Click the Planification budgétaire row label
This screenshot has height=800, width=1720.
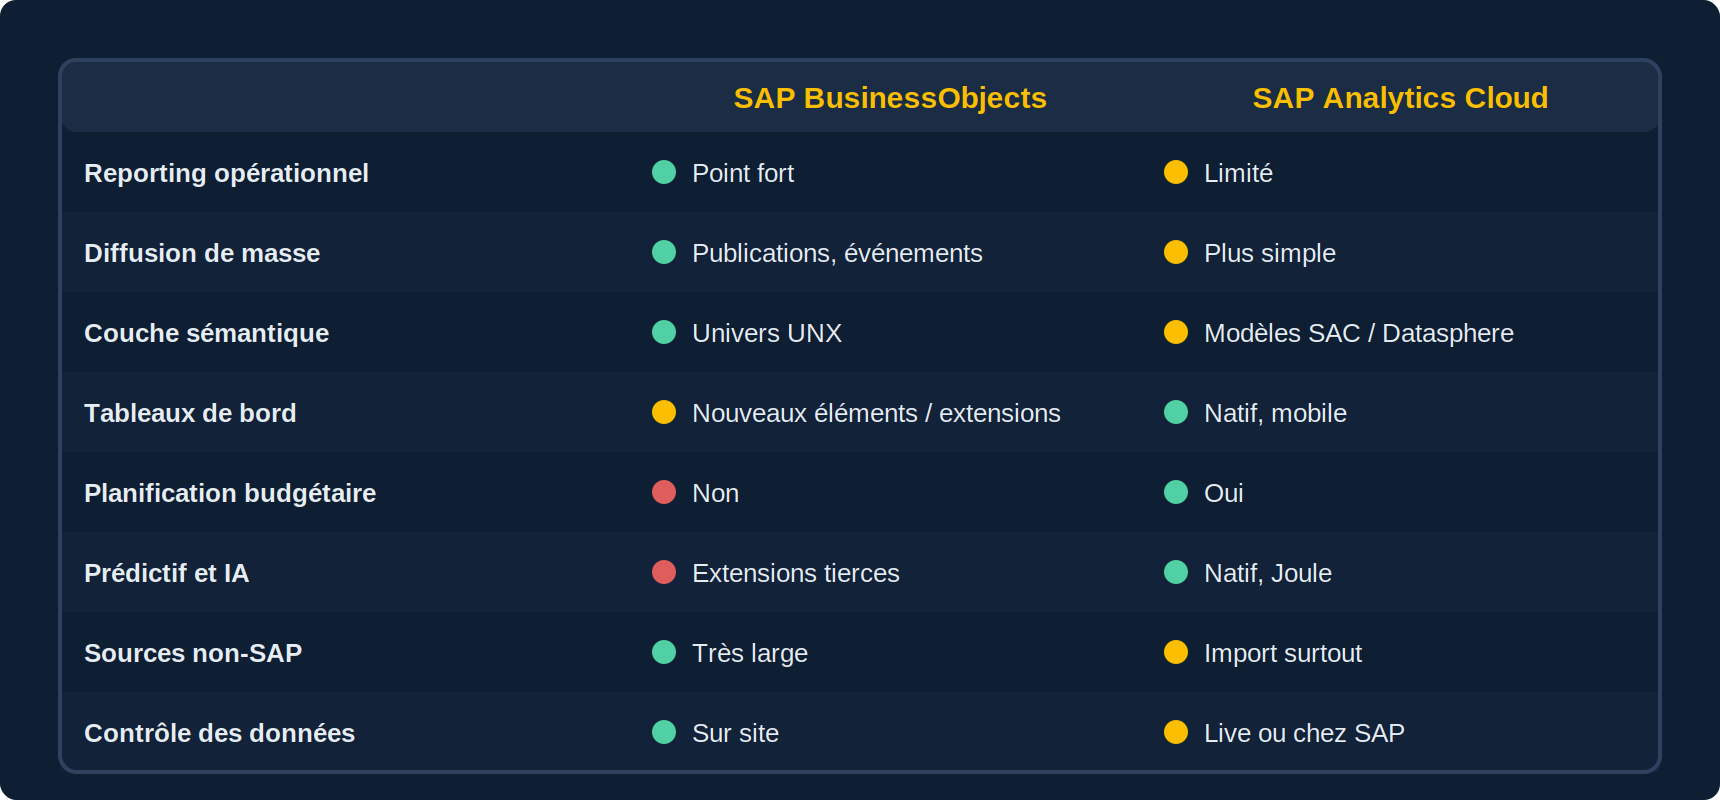click(x=230, y=493)
